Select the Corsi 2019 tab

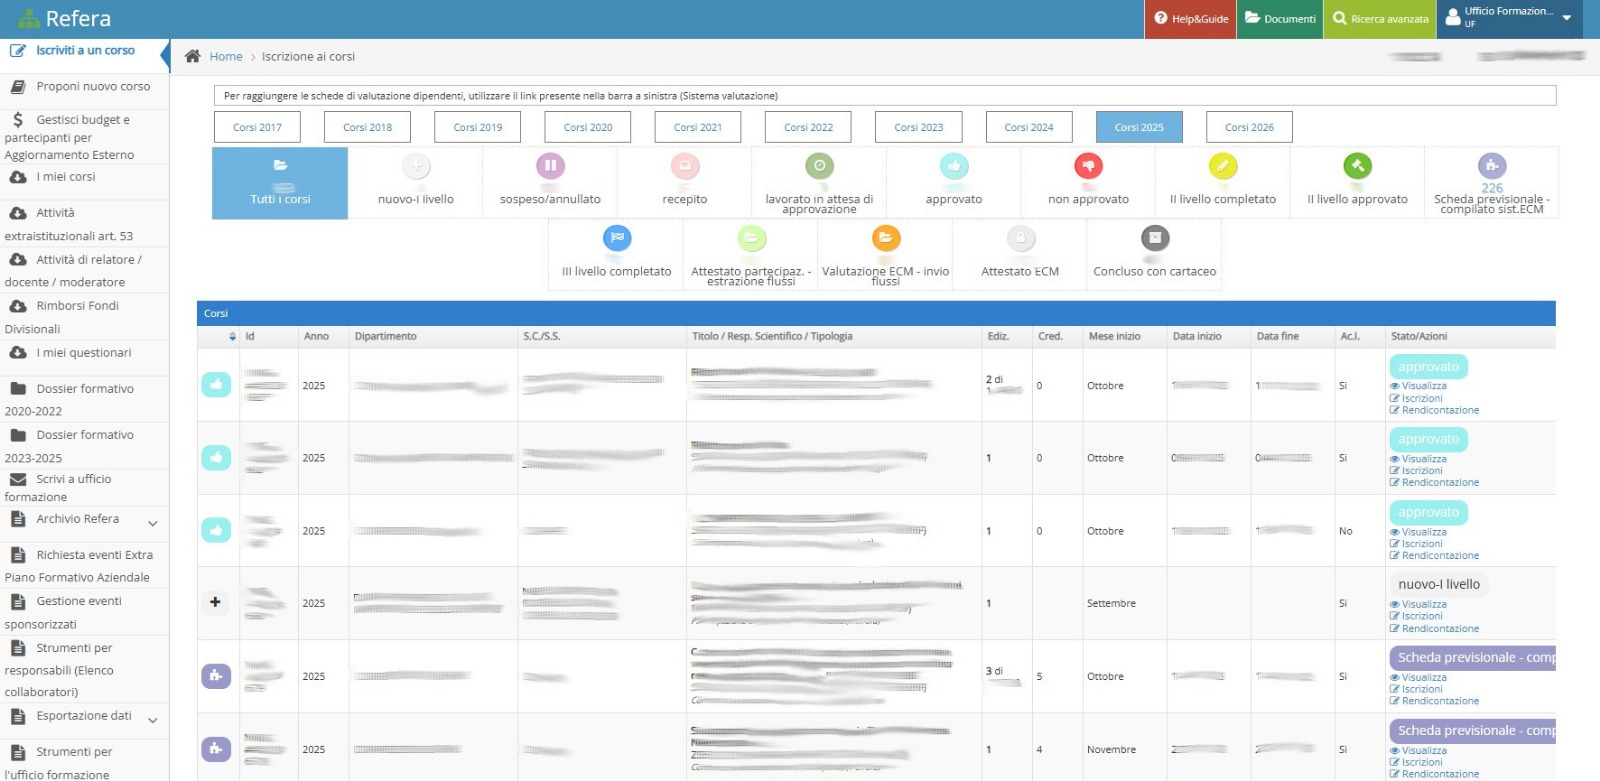point(478,127)
